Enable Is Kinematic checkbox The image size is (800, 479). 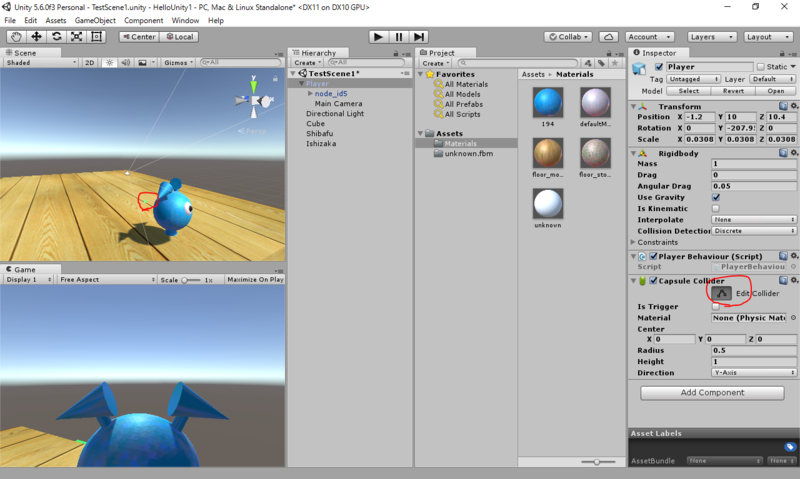pos(716,209)
